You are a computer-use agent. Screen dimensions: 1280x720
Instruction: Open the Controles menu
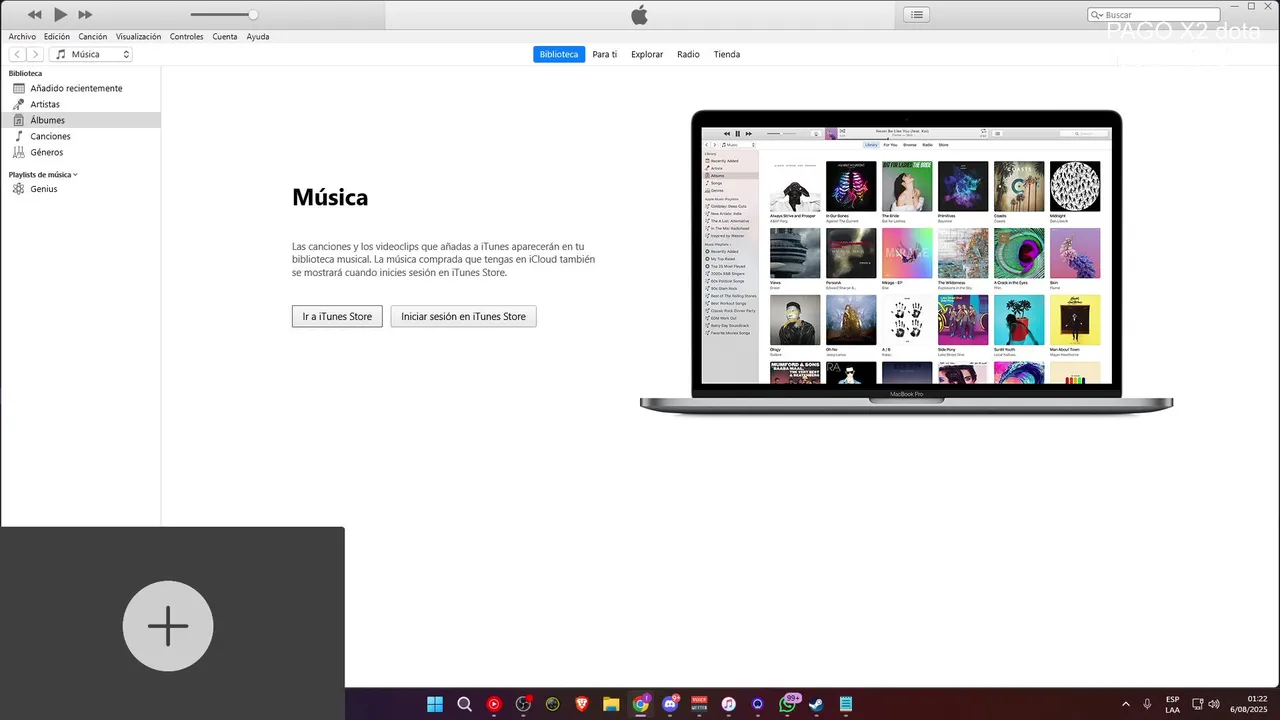point(186,37)
